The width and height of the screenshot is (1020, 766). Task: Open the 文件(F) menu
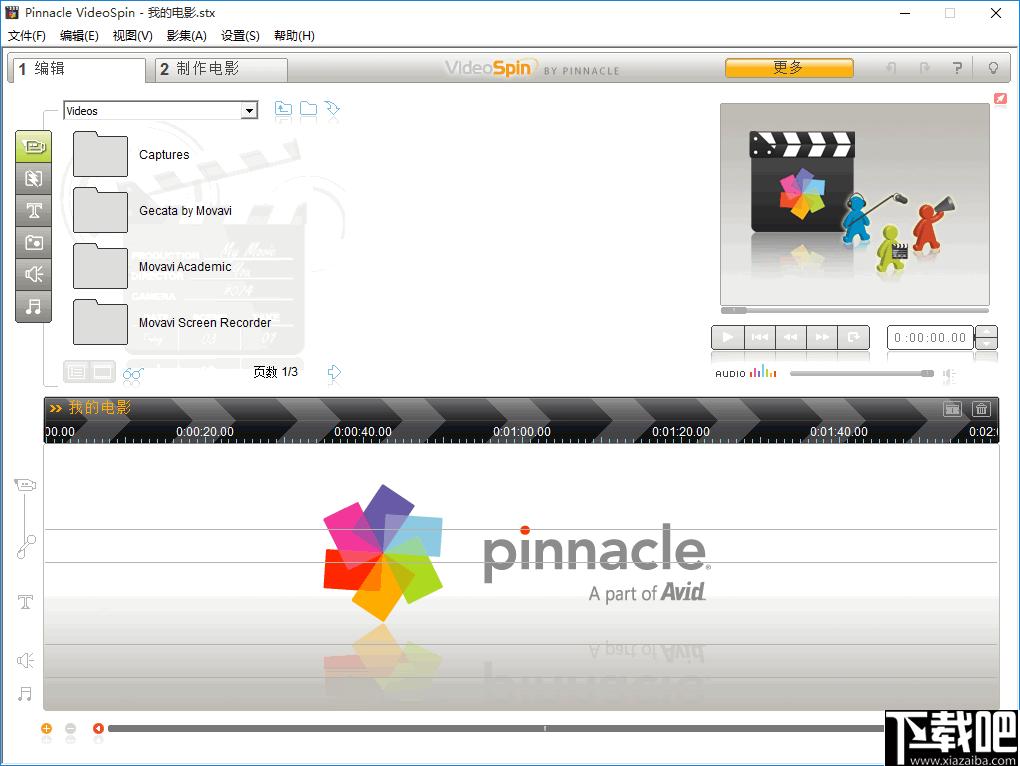pyautogui.click(x=27, y=36)
